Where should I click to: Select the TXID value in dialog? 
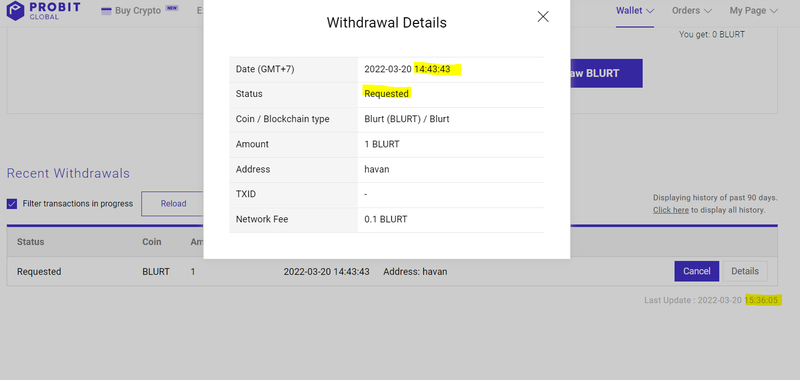(366, 194)
